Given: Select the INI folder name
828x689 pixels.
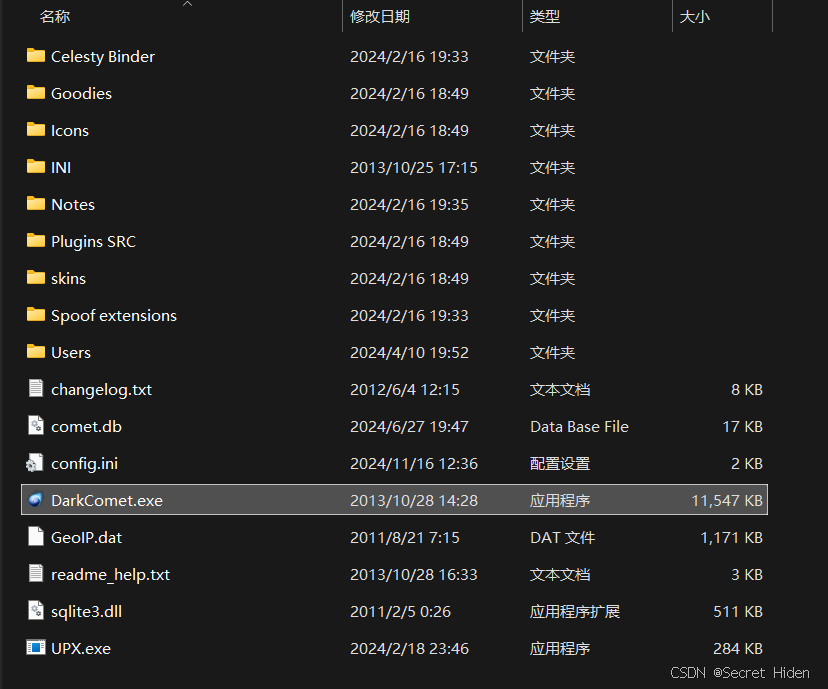Looking at the screenshot, I should tap(61, 167).
